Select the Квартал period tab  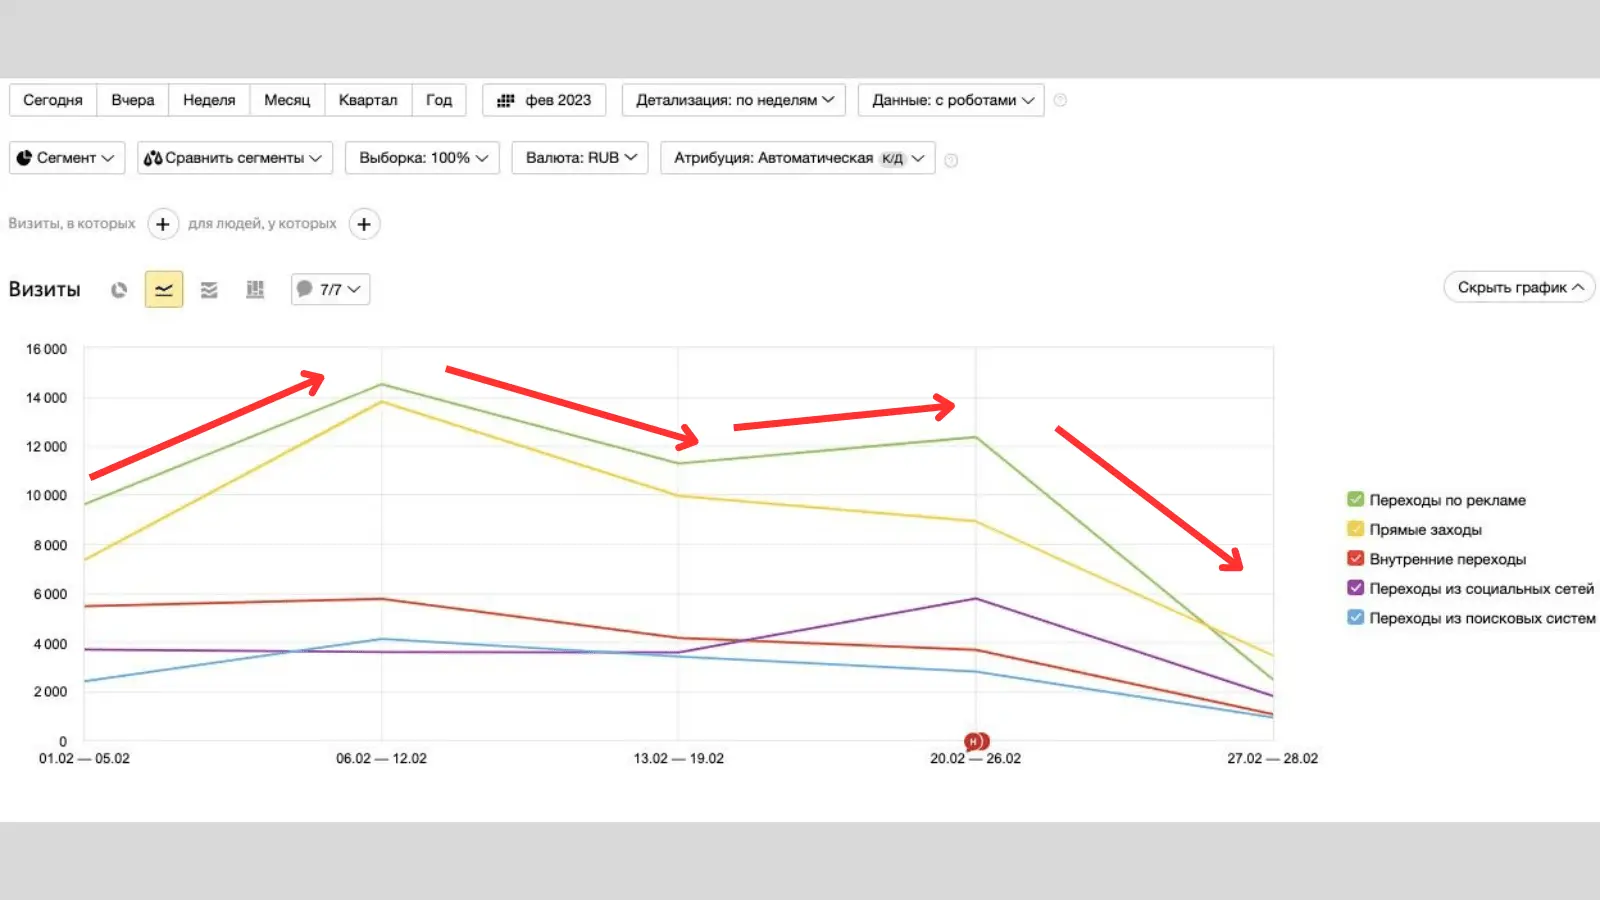[368, 100]
